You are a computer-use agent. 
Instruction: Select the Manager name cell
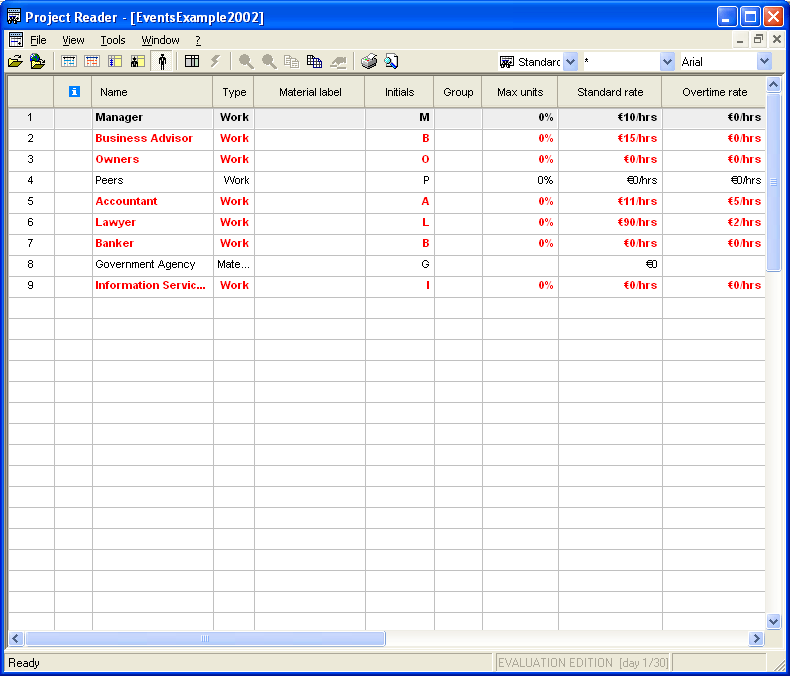click(x=152, y=117)
